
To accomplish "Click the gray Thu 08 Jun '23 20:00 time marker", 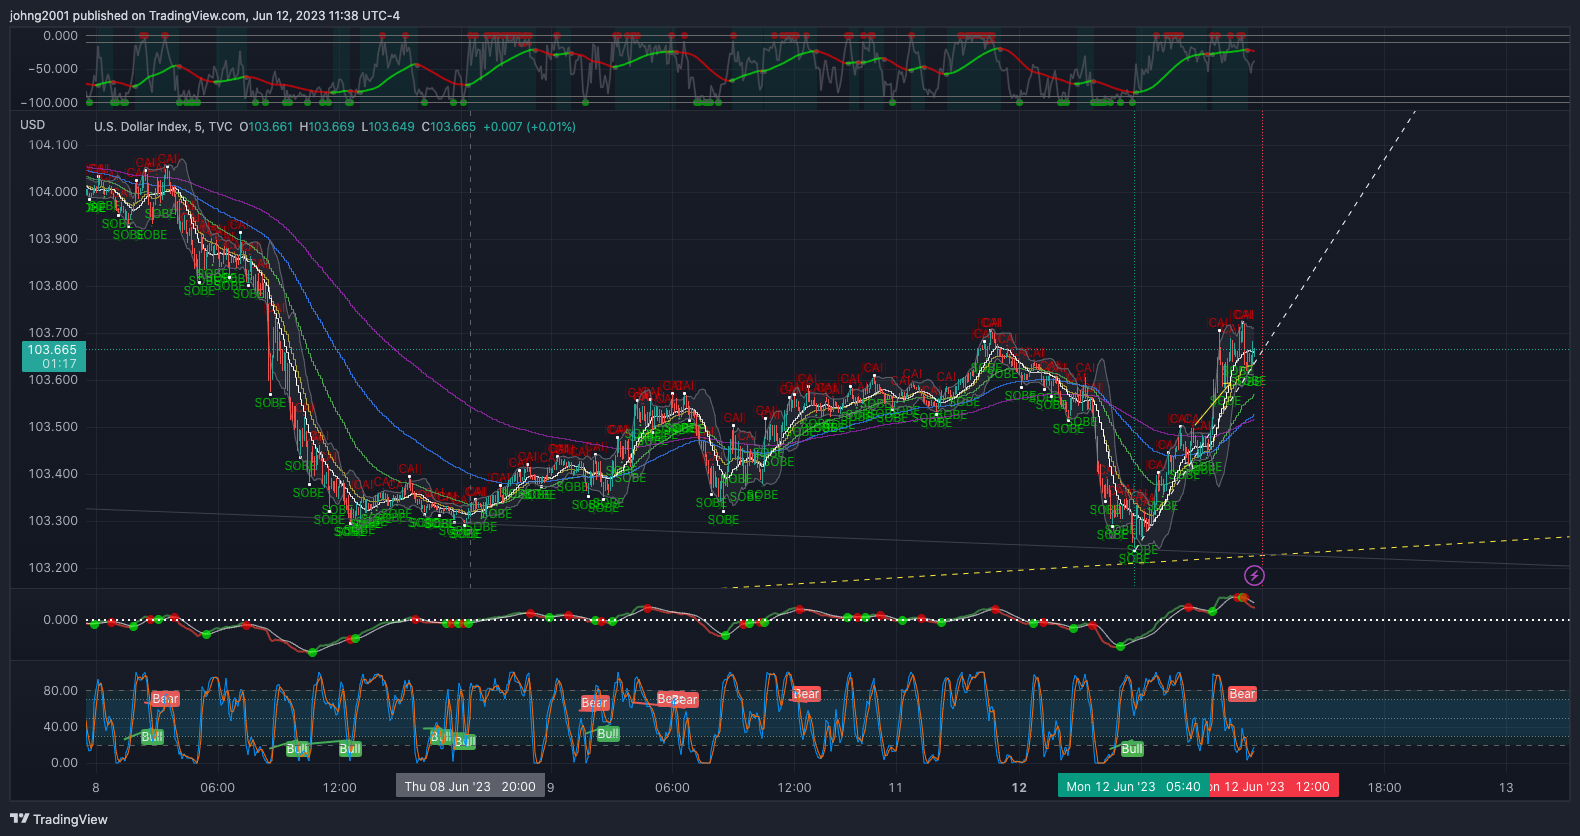I will pos(470,786).
